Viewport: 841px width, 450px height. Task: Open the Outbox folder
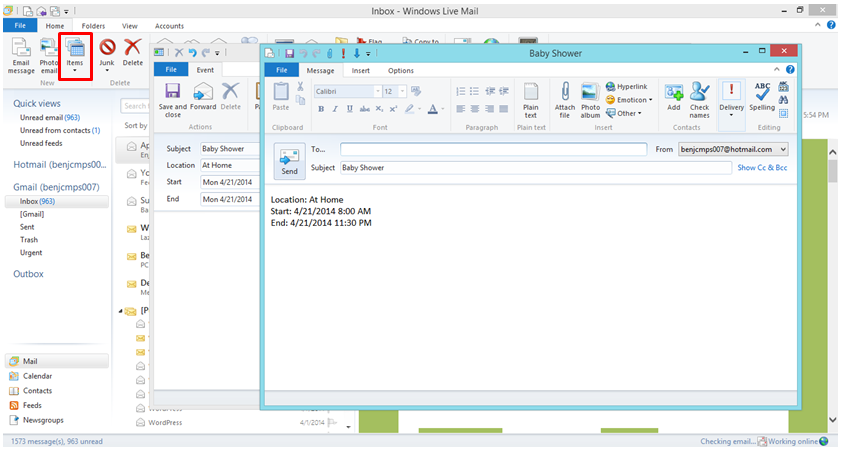pos(28,274)
